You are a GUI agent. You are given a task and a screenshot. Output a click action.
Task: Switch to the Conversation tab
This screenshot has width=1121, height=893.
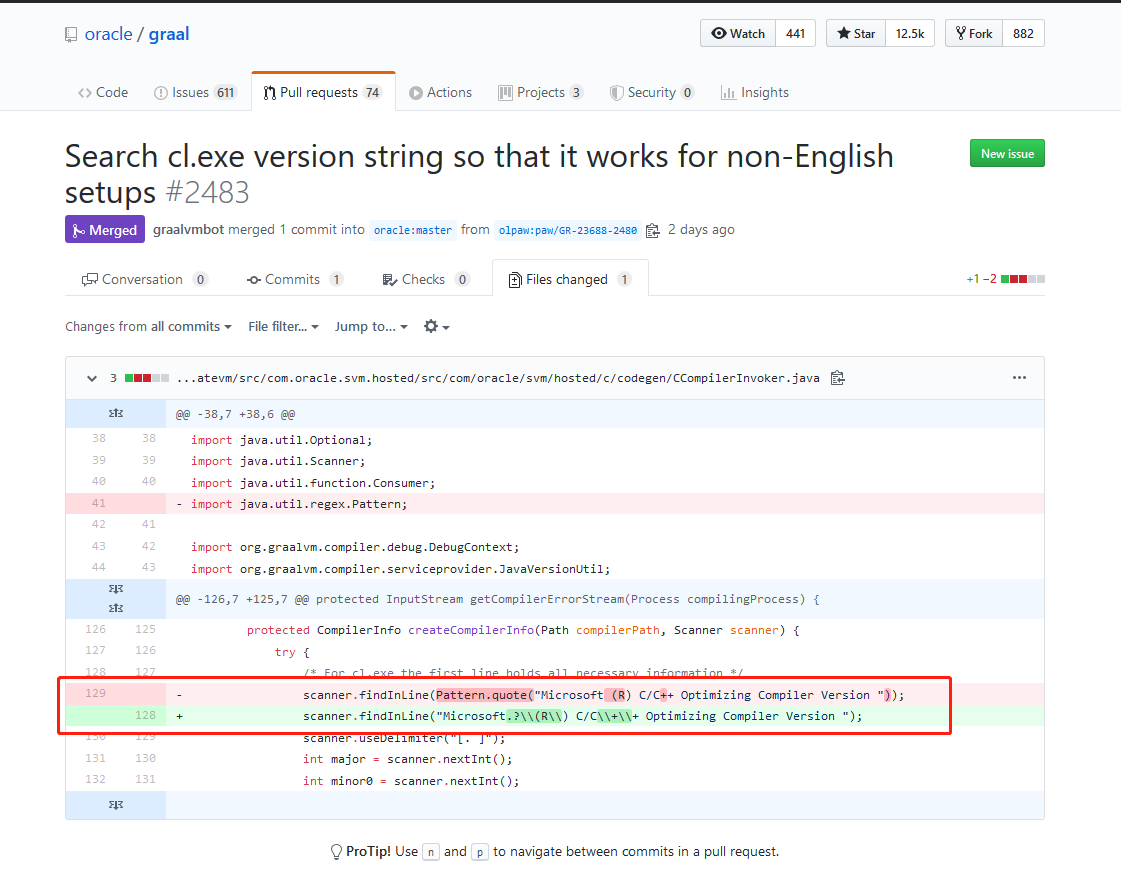[x=144, y=280]
